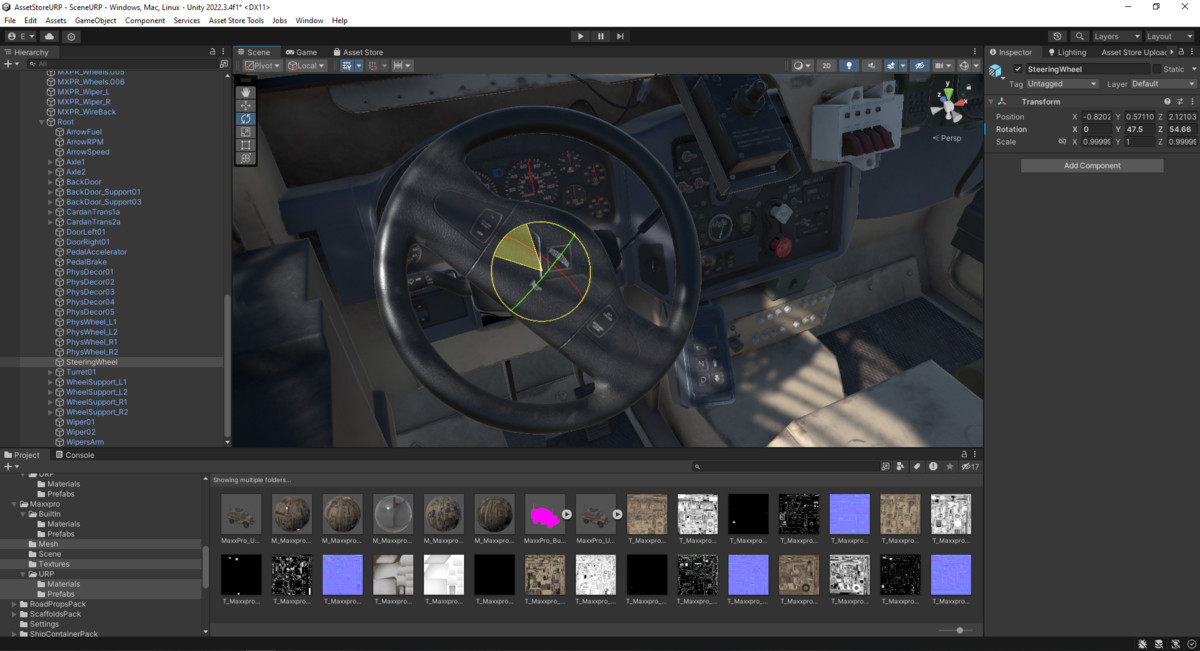Click the Play button
This screenshot has width=1200, height=651.
pos(580,36)
